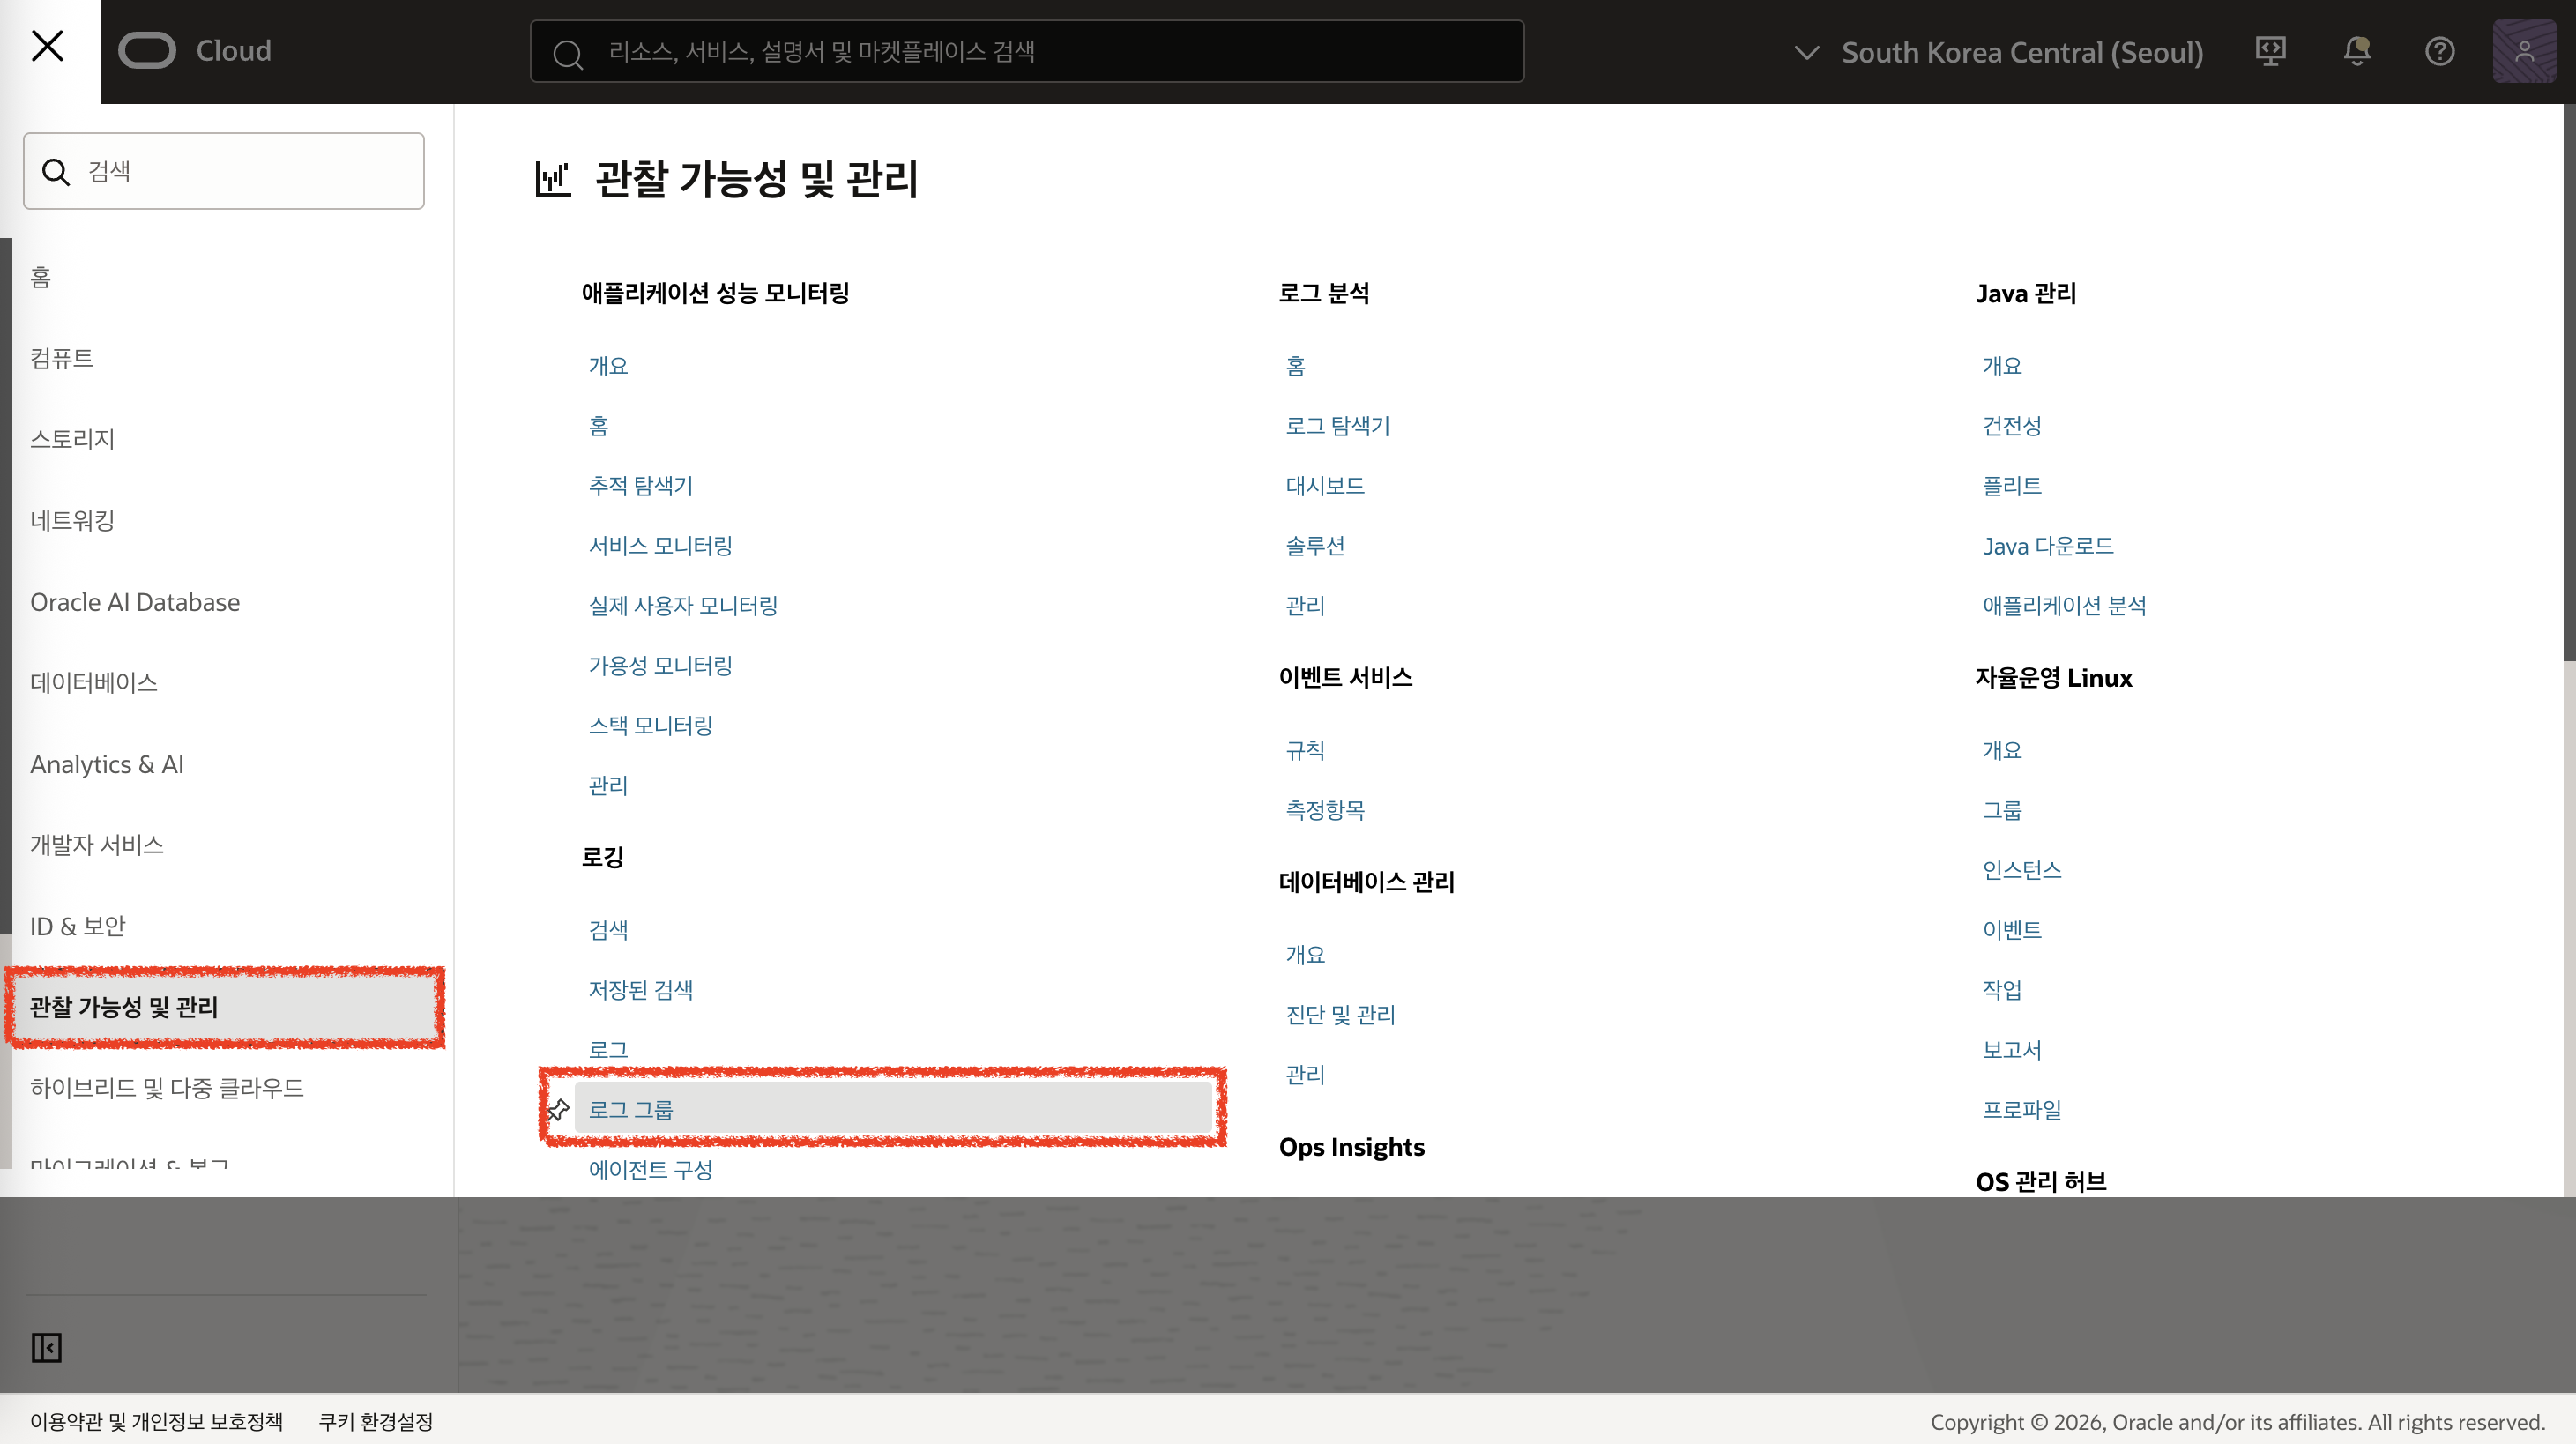Open 건전성 under Java 관리
The width and height of the screenshot is (2576, 1444).
pyautogui.click(x=2012, y=426)
